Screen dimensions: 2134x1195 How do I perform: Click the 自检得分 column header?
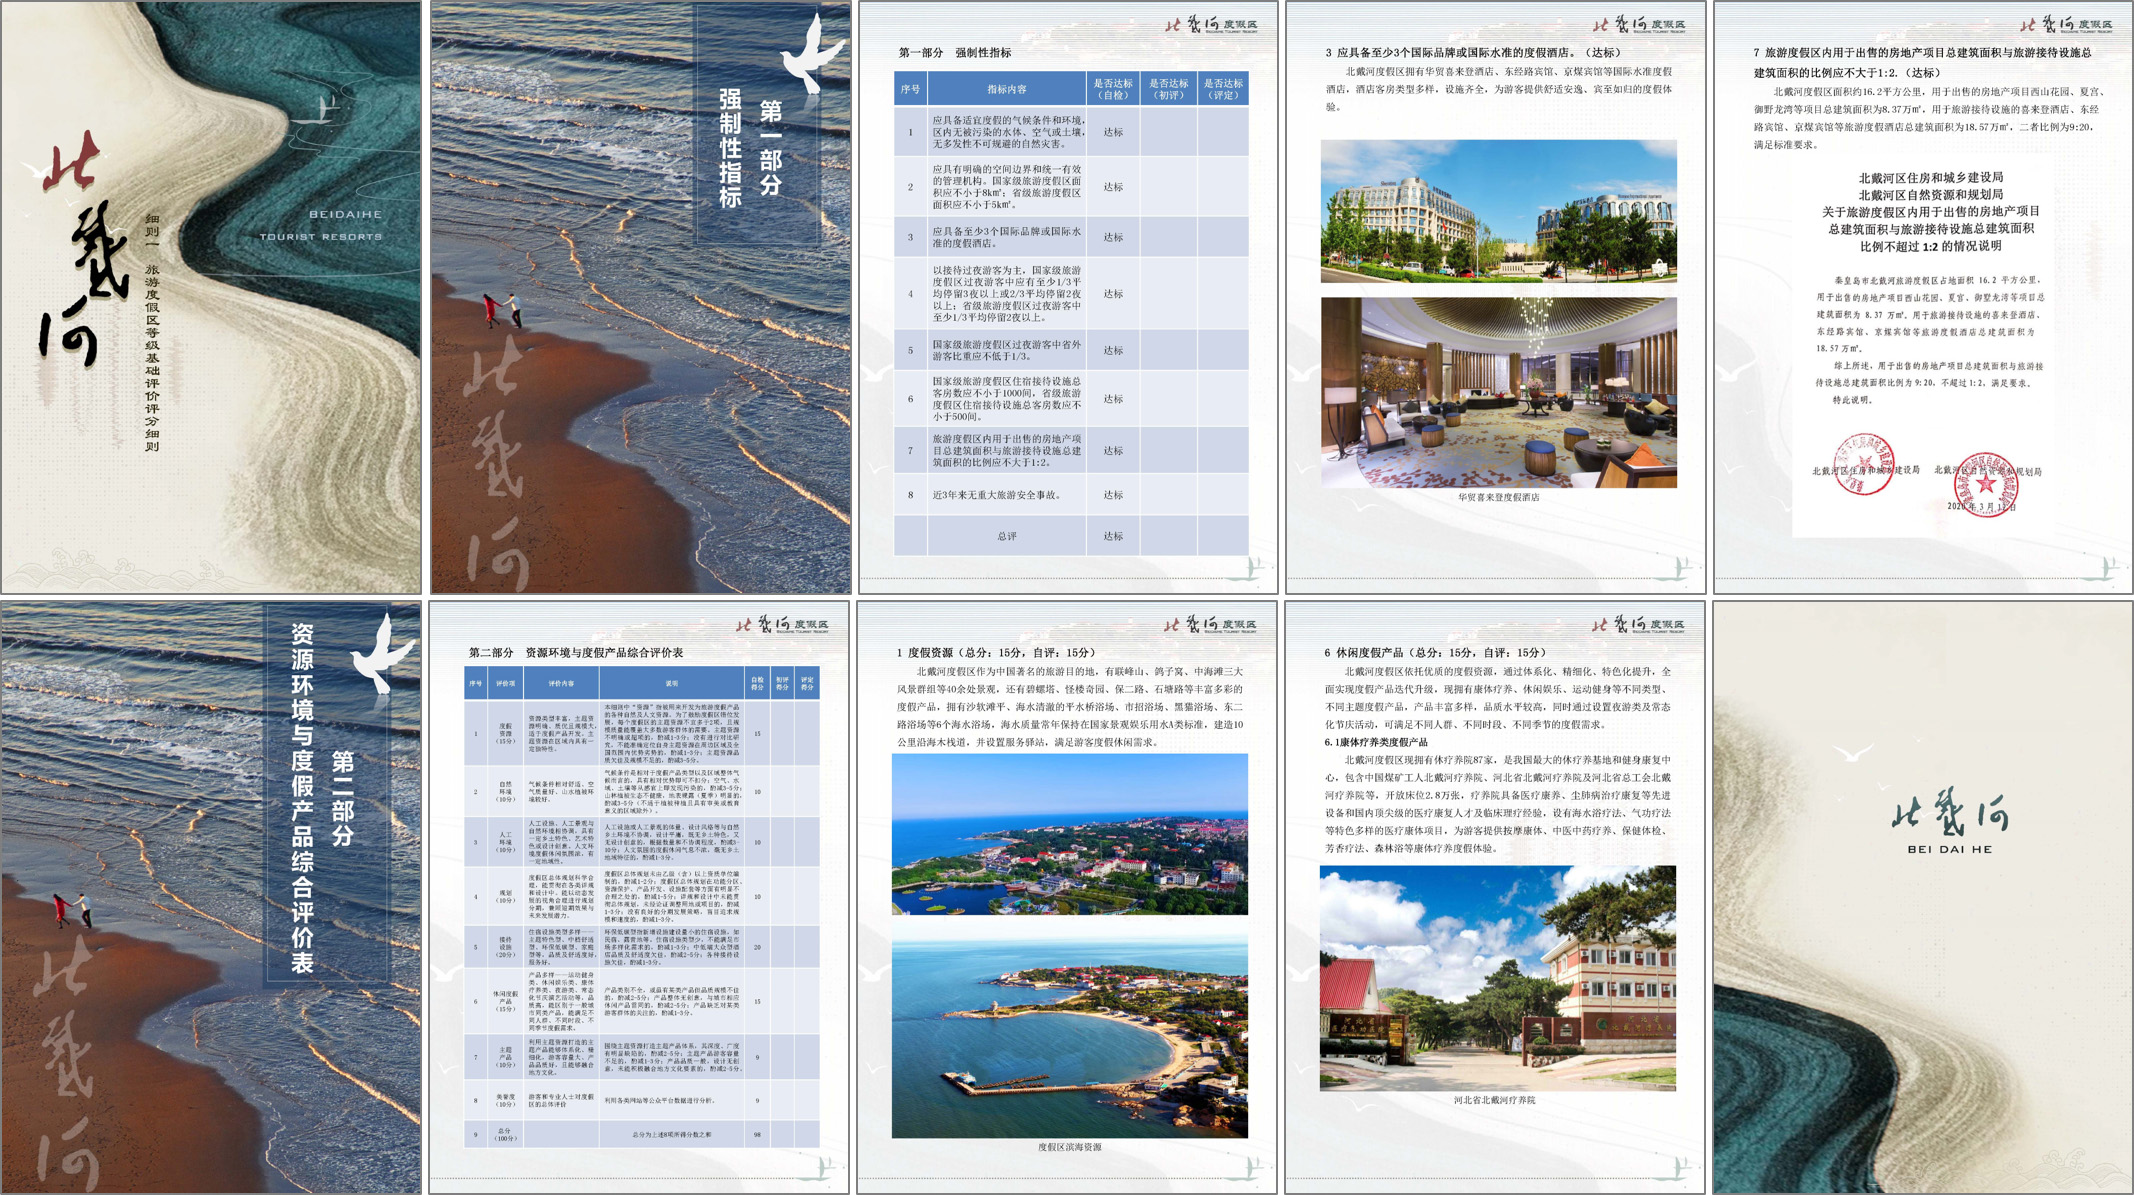click(757, 683)
